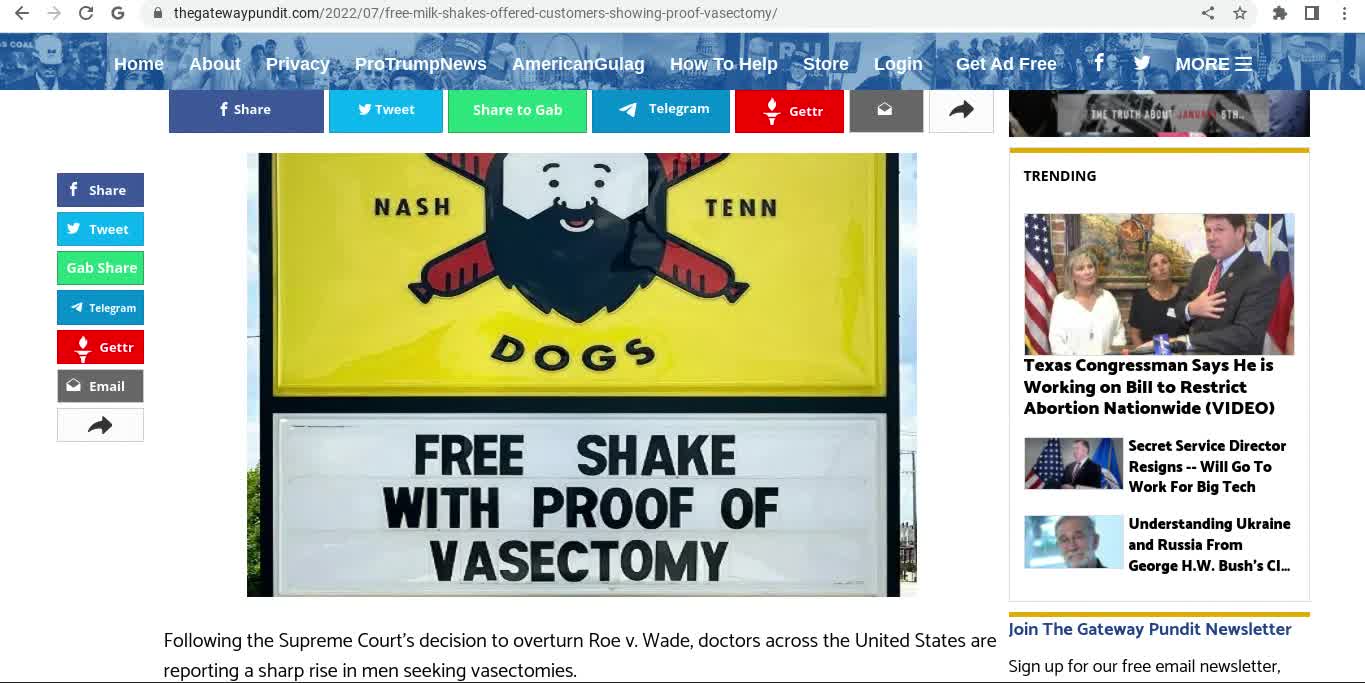Click sidebar Telegram share button
Screen dimensions: 1365x683
click(x=100, y=307)
